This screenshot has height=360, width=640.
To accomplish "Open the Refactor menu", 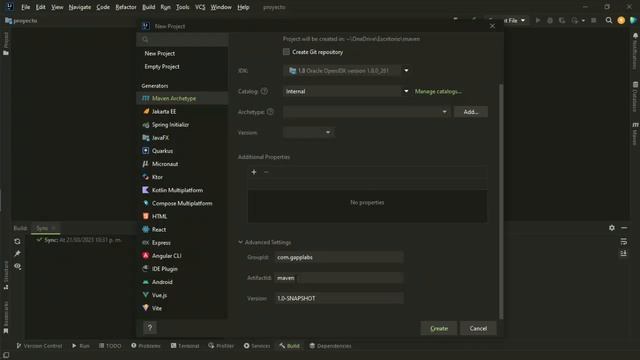I will click(126, 7).
